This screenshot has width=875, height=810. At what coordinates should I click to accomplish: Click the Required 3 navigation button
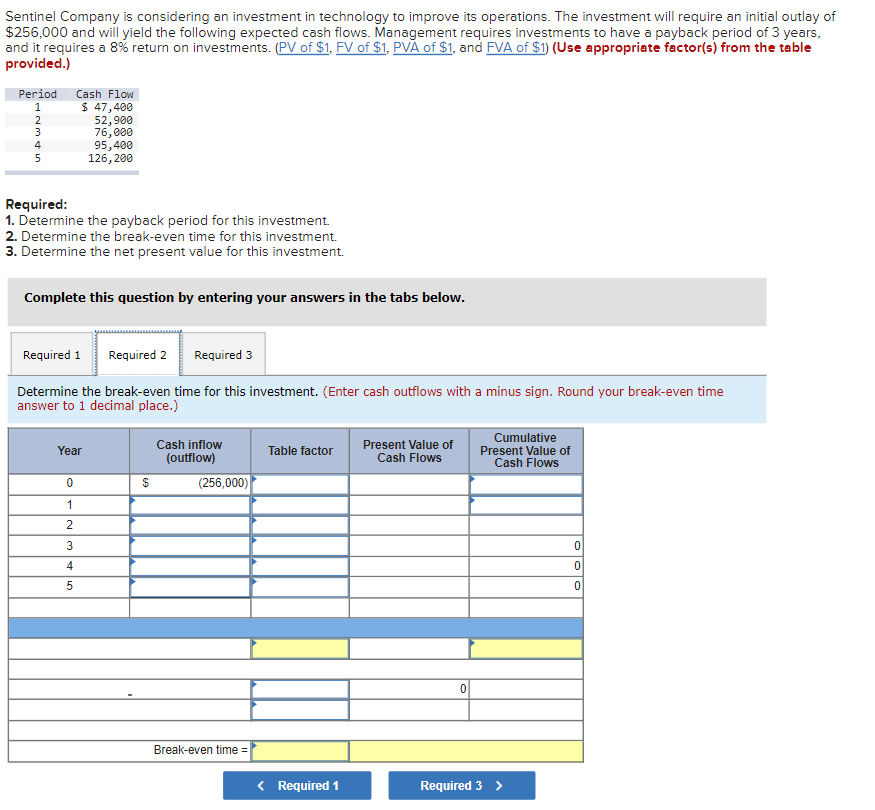tap(461, 785)
